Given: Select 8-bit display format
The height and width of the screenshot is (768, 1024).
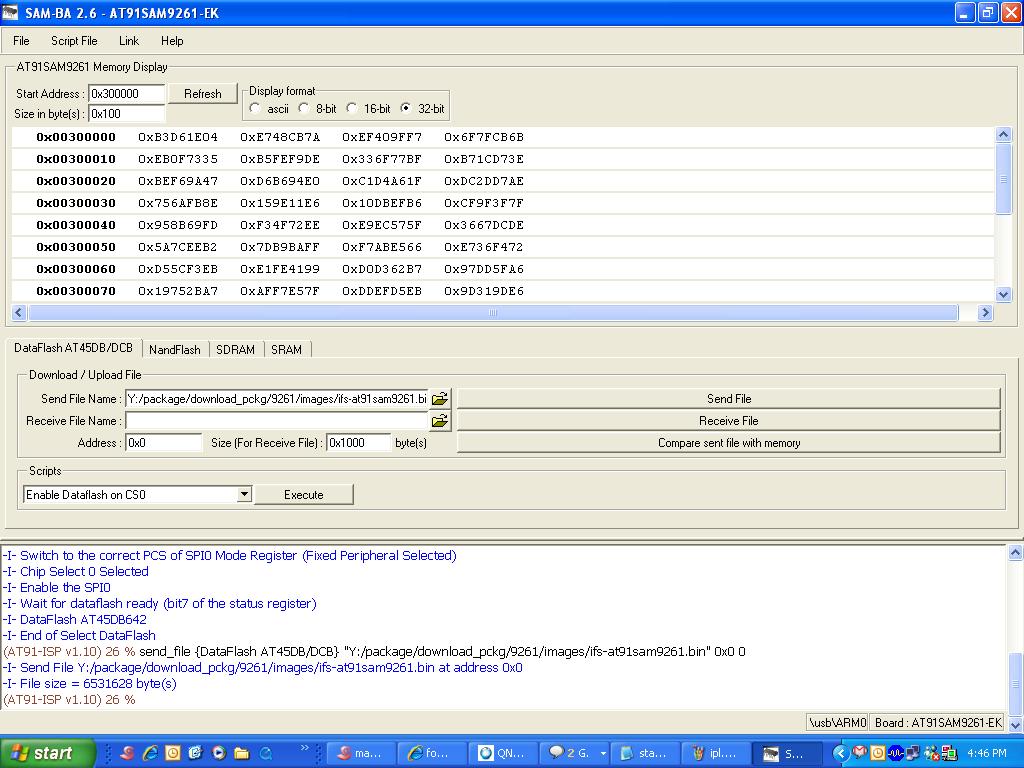Looking at the screenshot, I should (x=304, y=108).
